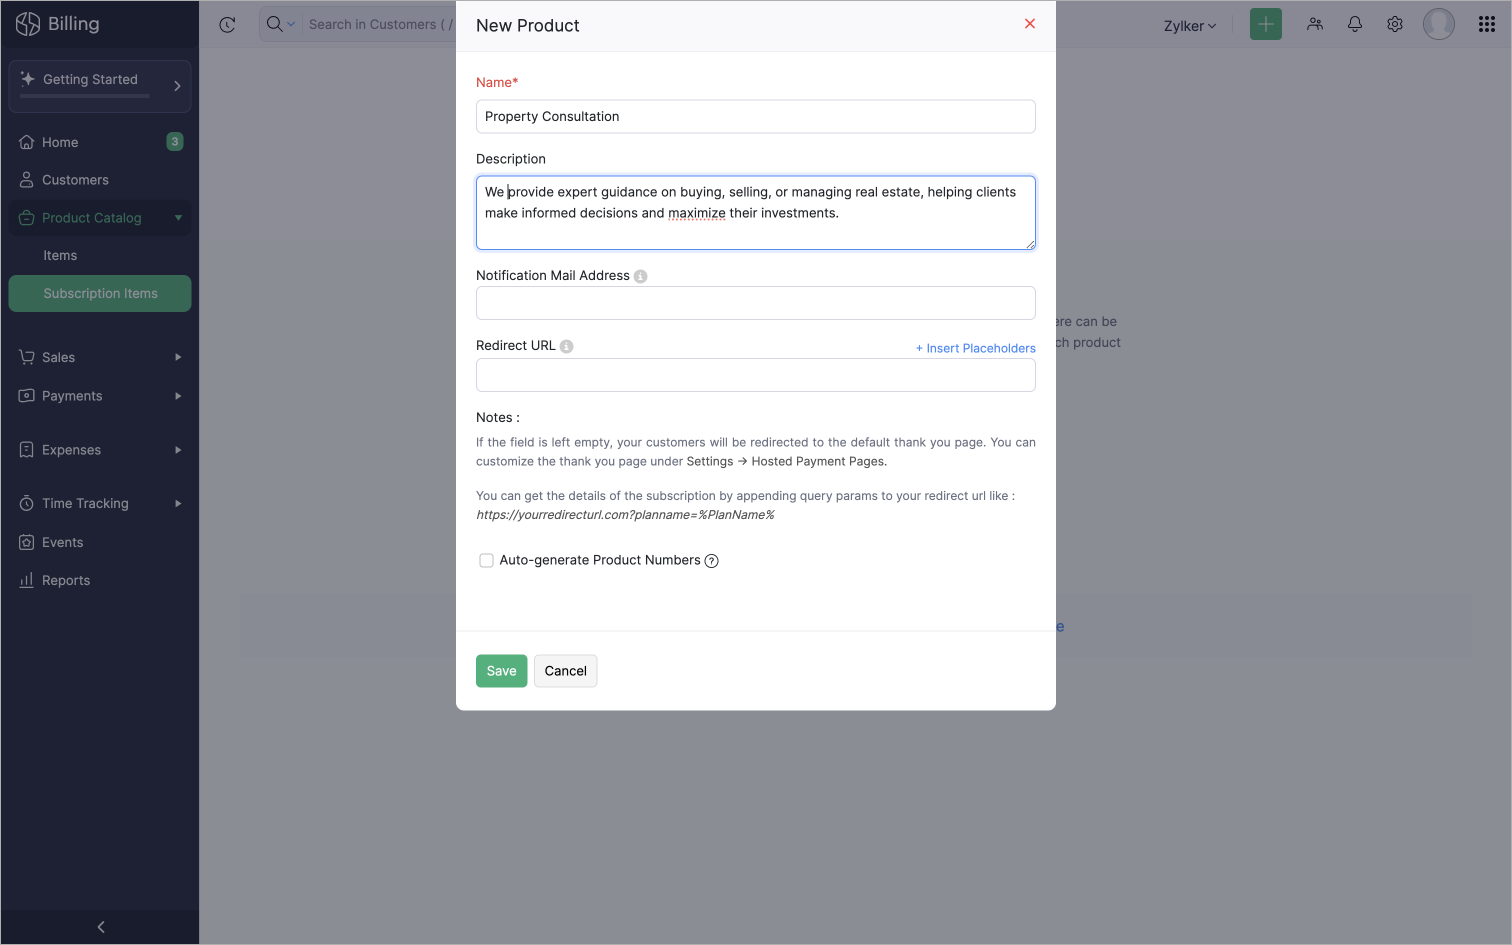Click the info icon beside Notification Mail Address
Image resolution: width=1512 pixels, height=945 pixels.
pyautogui.click(x=641, y=277)
